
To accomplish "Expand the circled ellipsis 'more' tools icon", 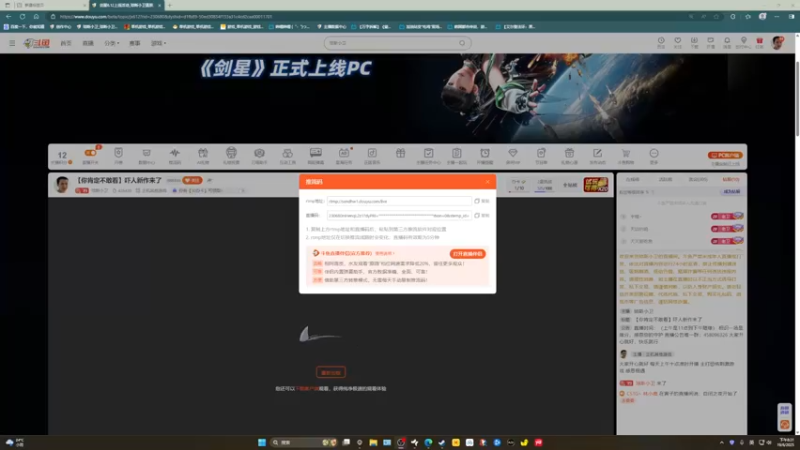I will (654, 153).
